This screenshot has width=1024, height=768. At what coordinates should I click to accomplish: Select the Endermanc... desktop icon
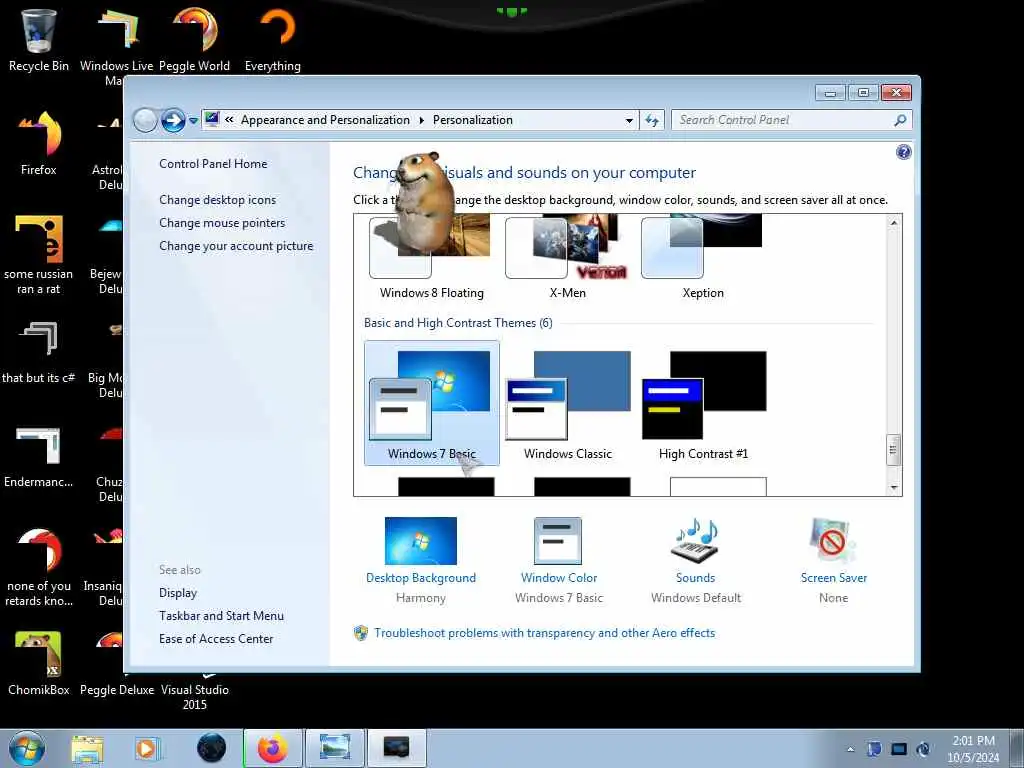[x=39, y=457]
